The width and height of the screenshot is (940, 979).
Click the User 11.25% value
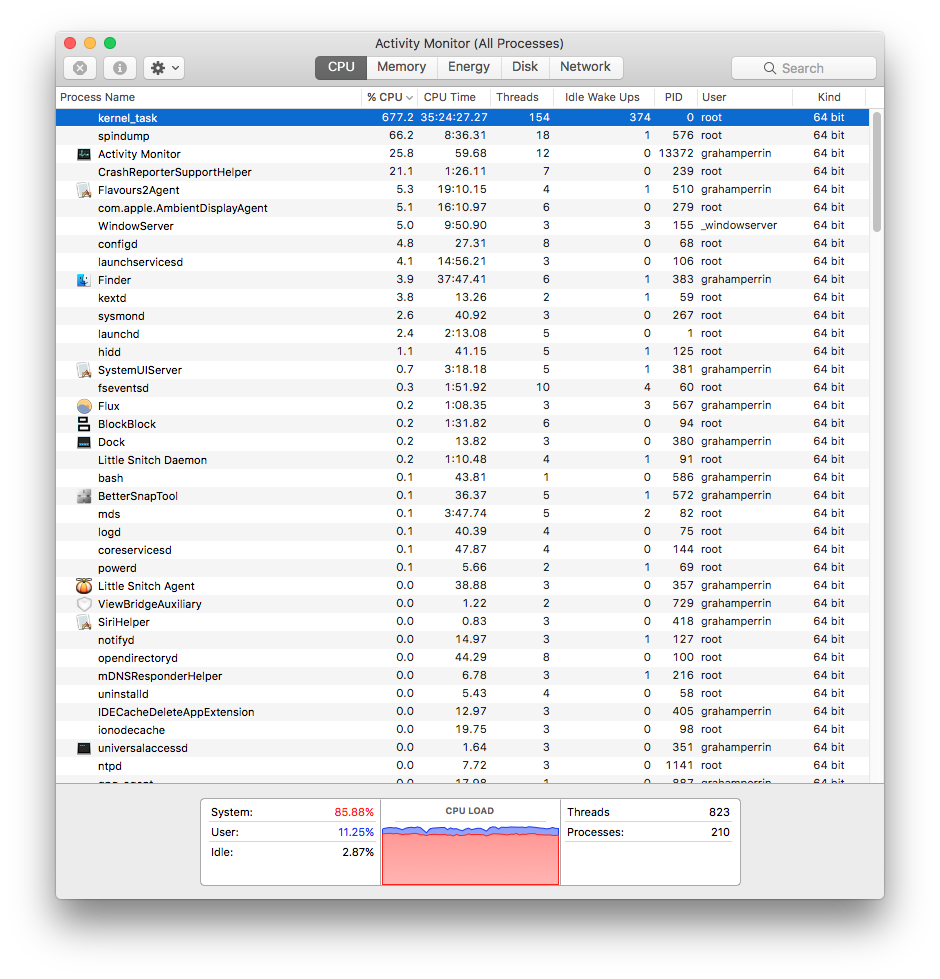(356, 832)
